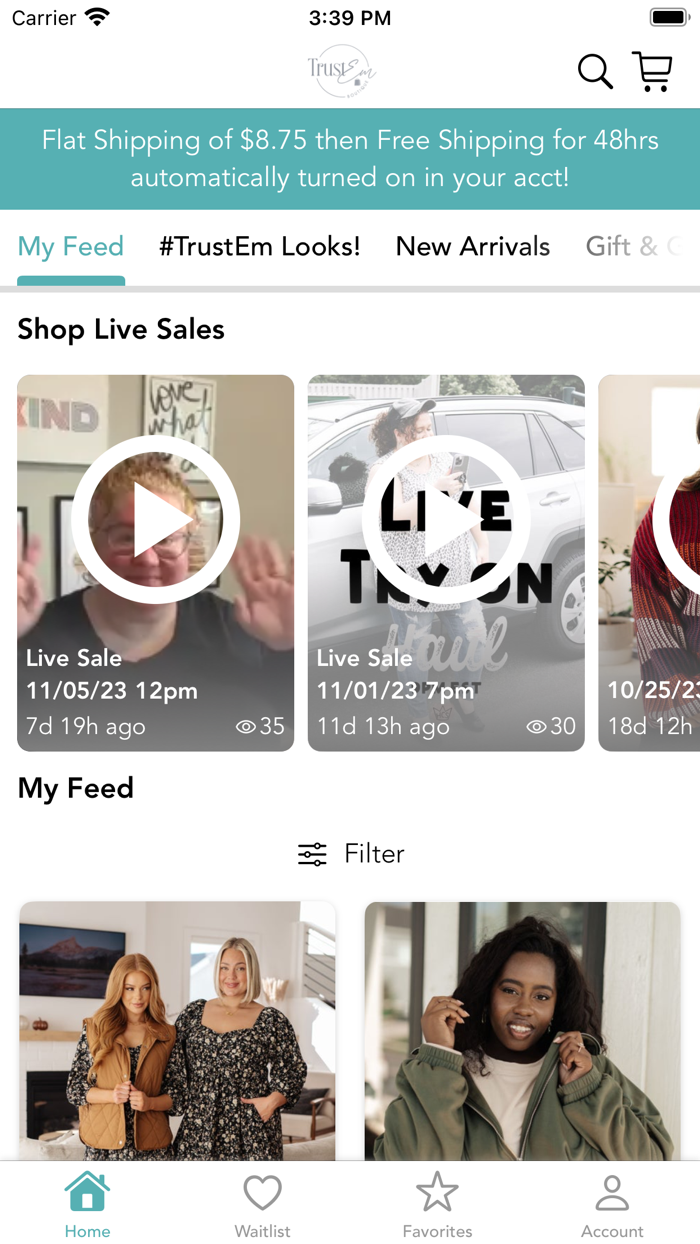The width and height of the screenshot is (700, 1244).
Task: Select the My Feed tab
Action: (71, 246)
